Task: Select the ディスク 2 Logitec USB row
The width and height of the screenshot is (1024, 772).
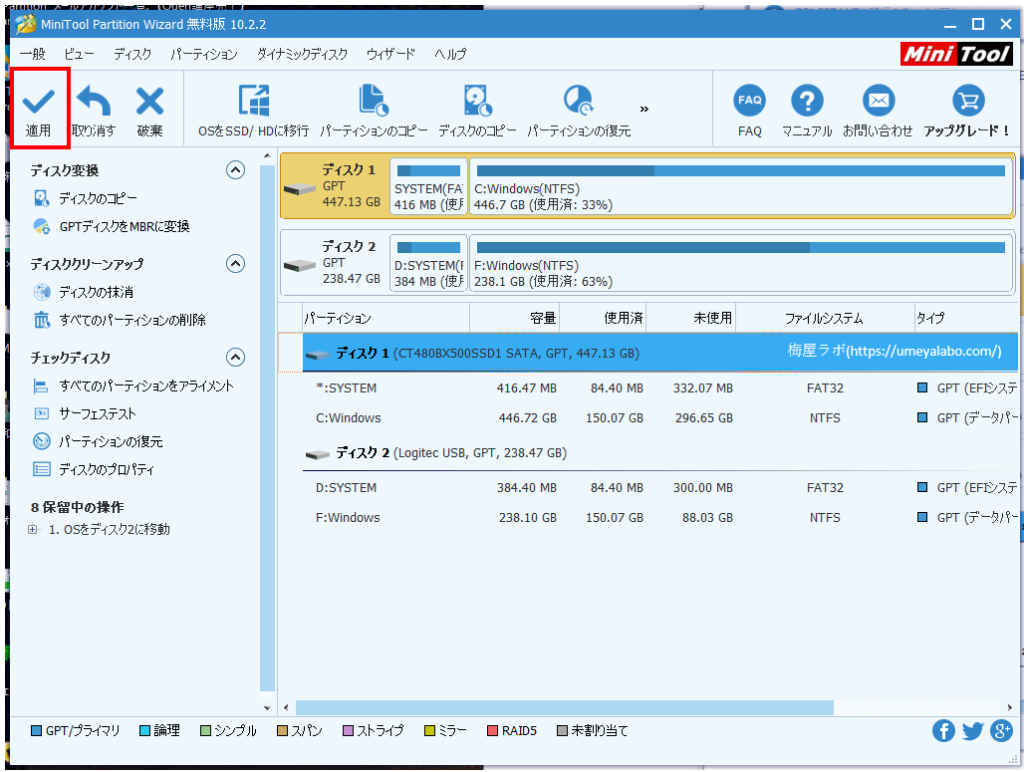Action: 660,453
